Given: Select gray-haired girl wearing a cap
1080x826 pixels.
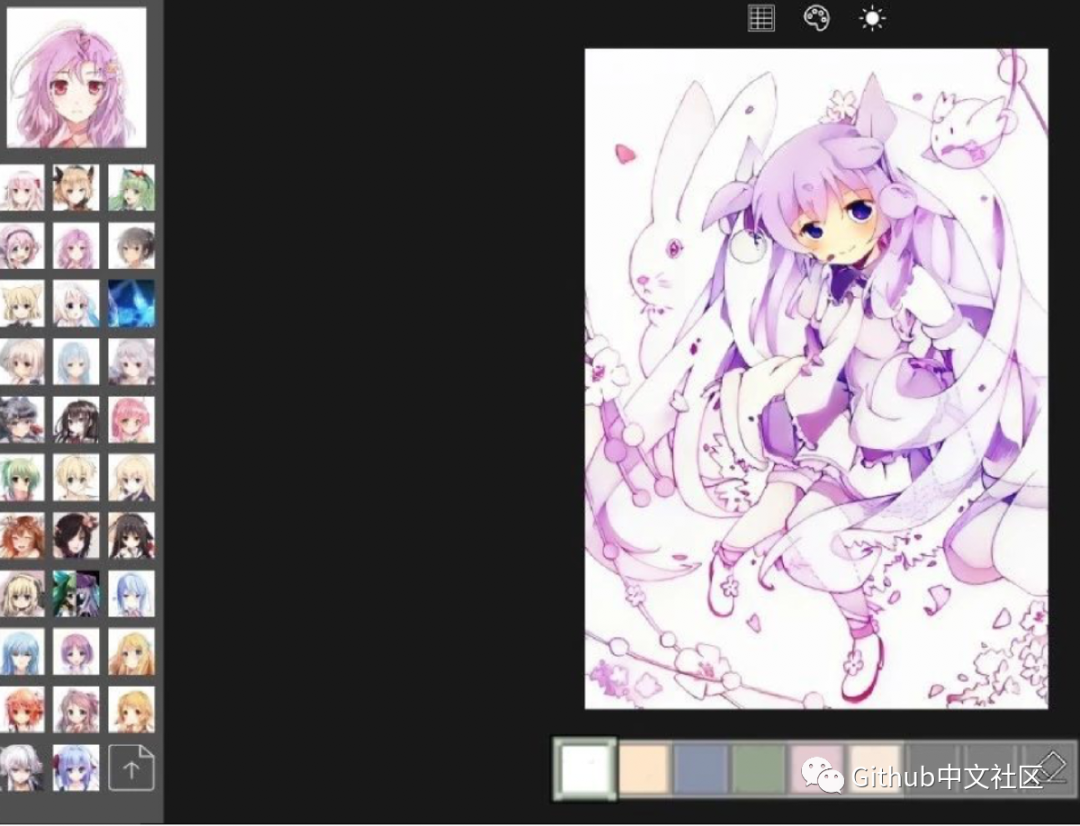Looking at the screenshot, I should (x=22, y=420).
